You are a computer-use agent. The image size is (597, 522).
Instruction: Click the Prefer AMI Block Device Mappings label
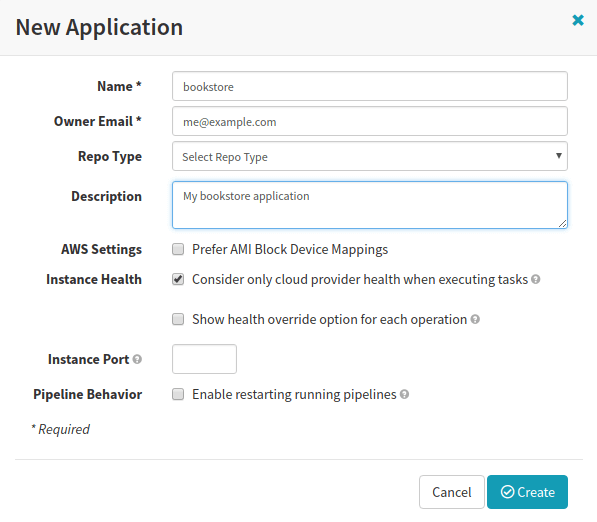click(x=290, y=249)
